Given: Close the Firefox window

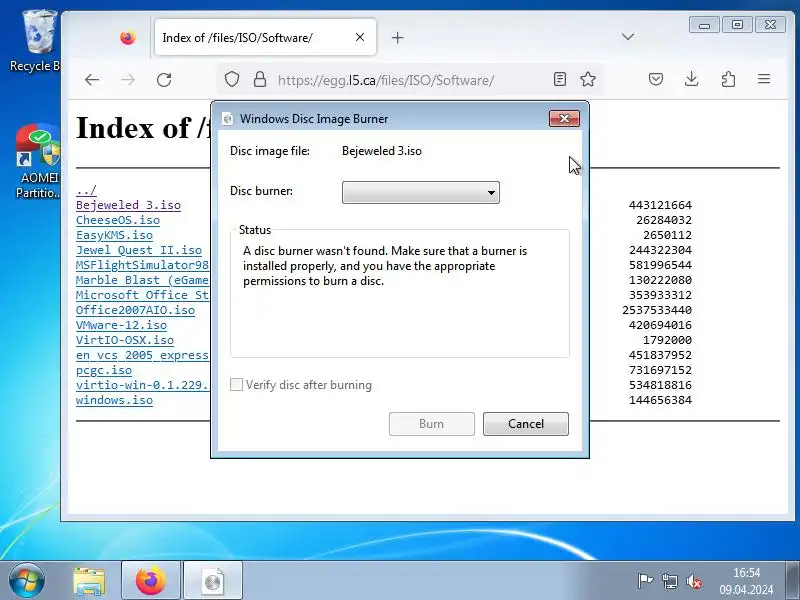Looking at the screenshot, I should 770,24.
